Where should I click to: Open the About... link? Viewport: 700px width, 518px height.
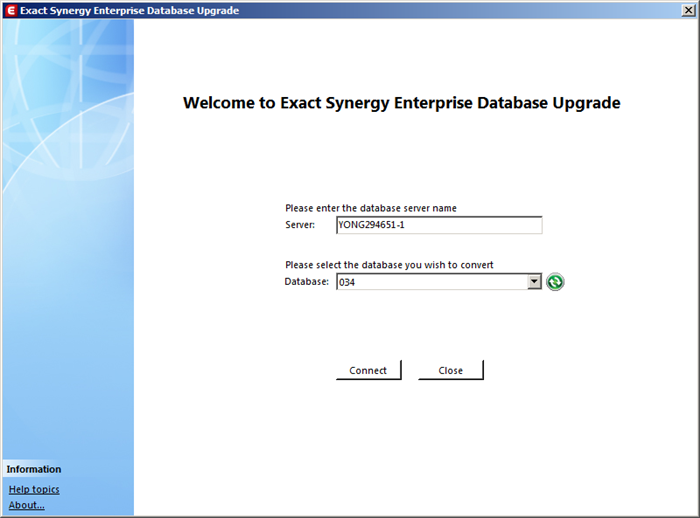[x=26, y=505]
